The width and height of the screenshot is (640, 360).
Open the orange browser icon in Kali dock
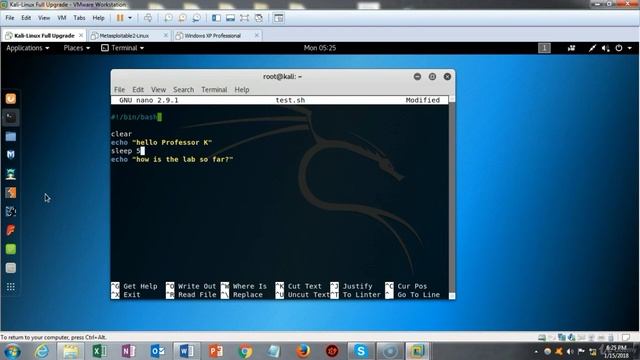11,98
